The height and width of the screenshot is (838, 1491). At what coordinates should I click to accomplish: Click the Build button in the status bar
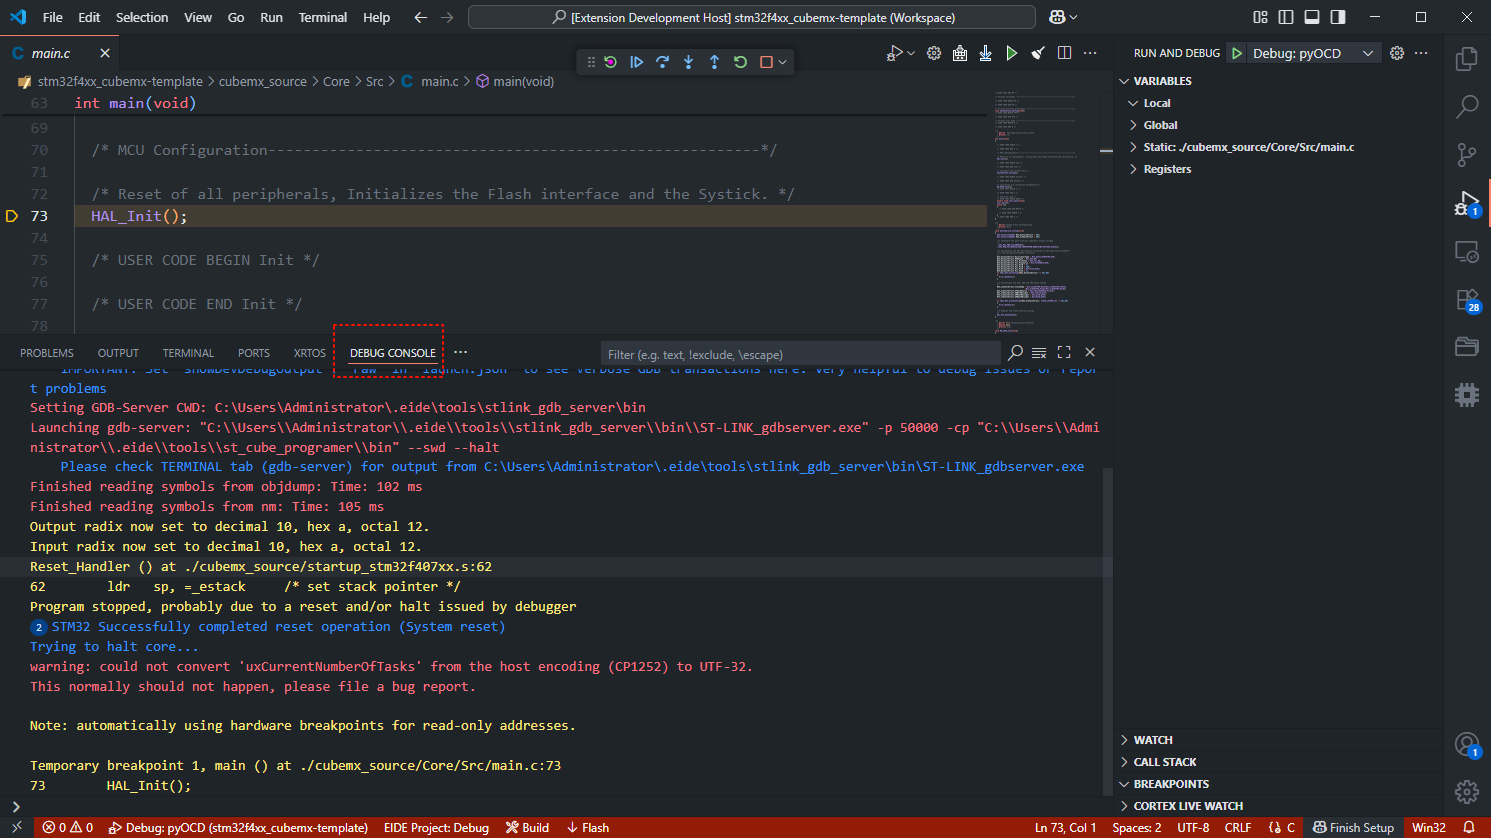527,827
